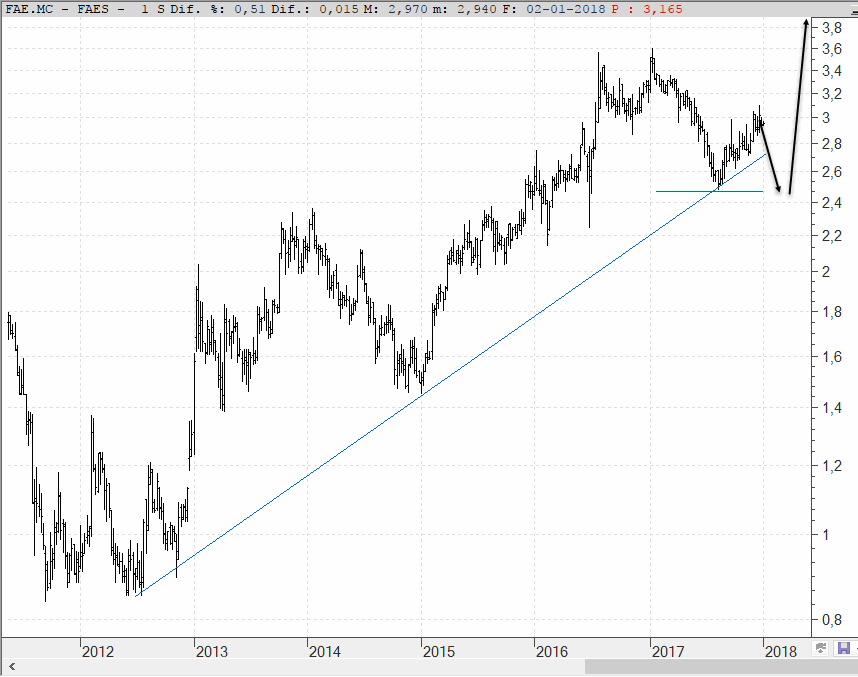
Task: Click the red P : 3,165 value
Action: [x=647, y=9]
